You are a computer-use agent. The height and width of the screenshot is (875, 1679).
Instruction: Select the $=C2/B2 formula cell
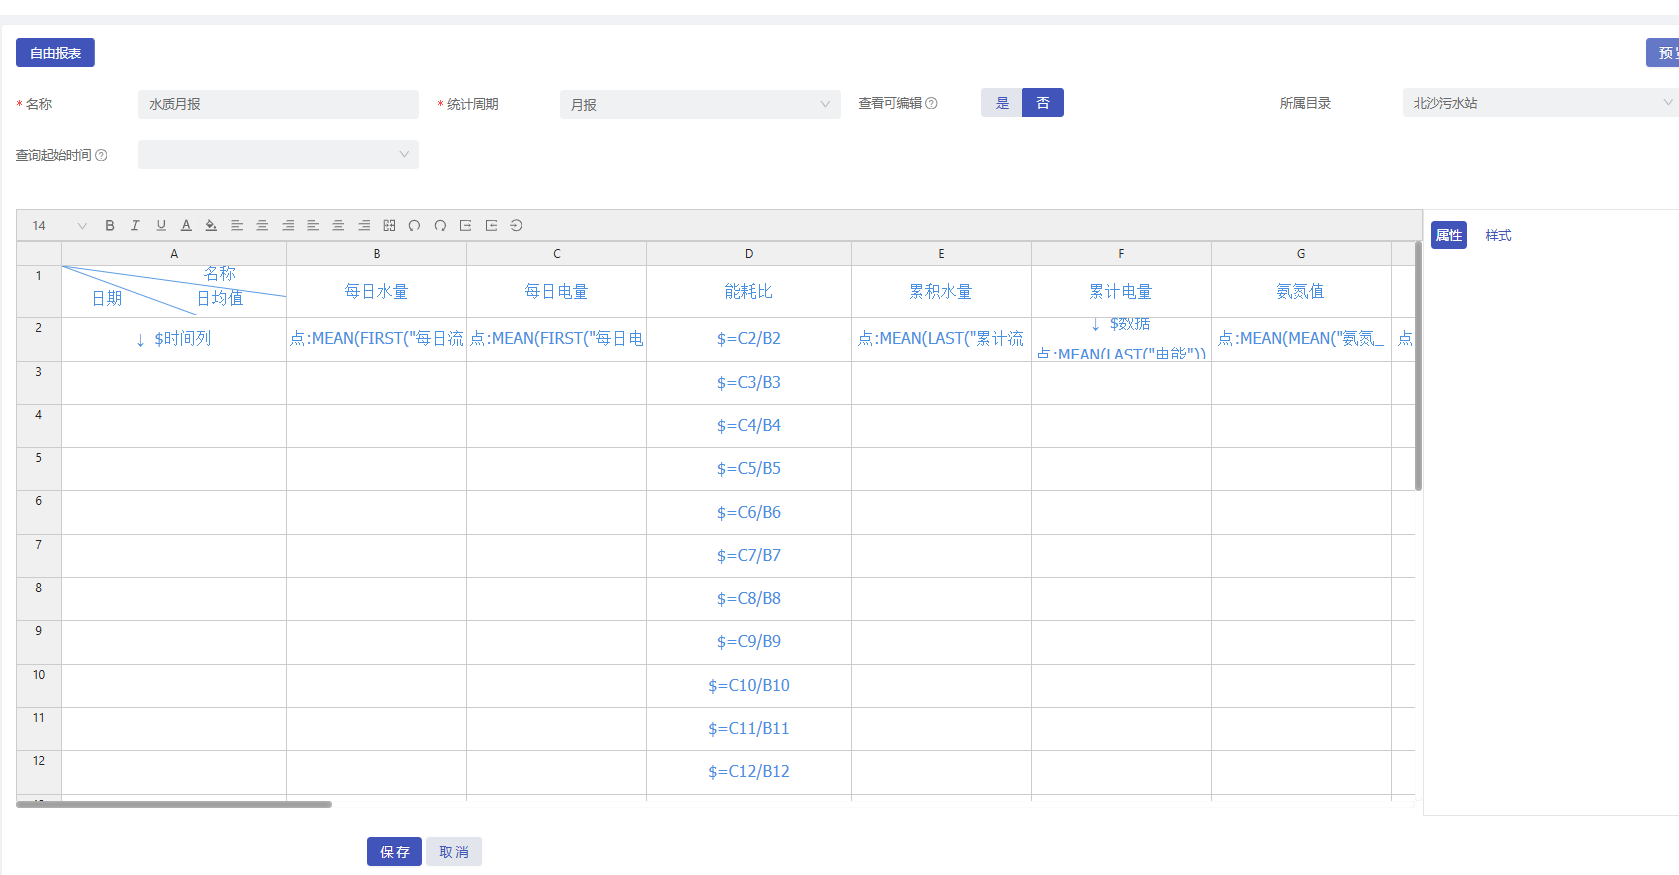[x=749, y=340]
